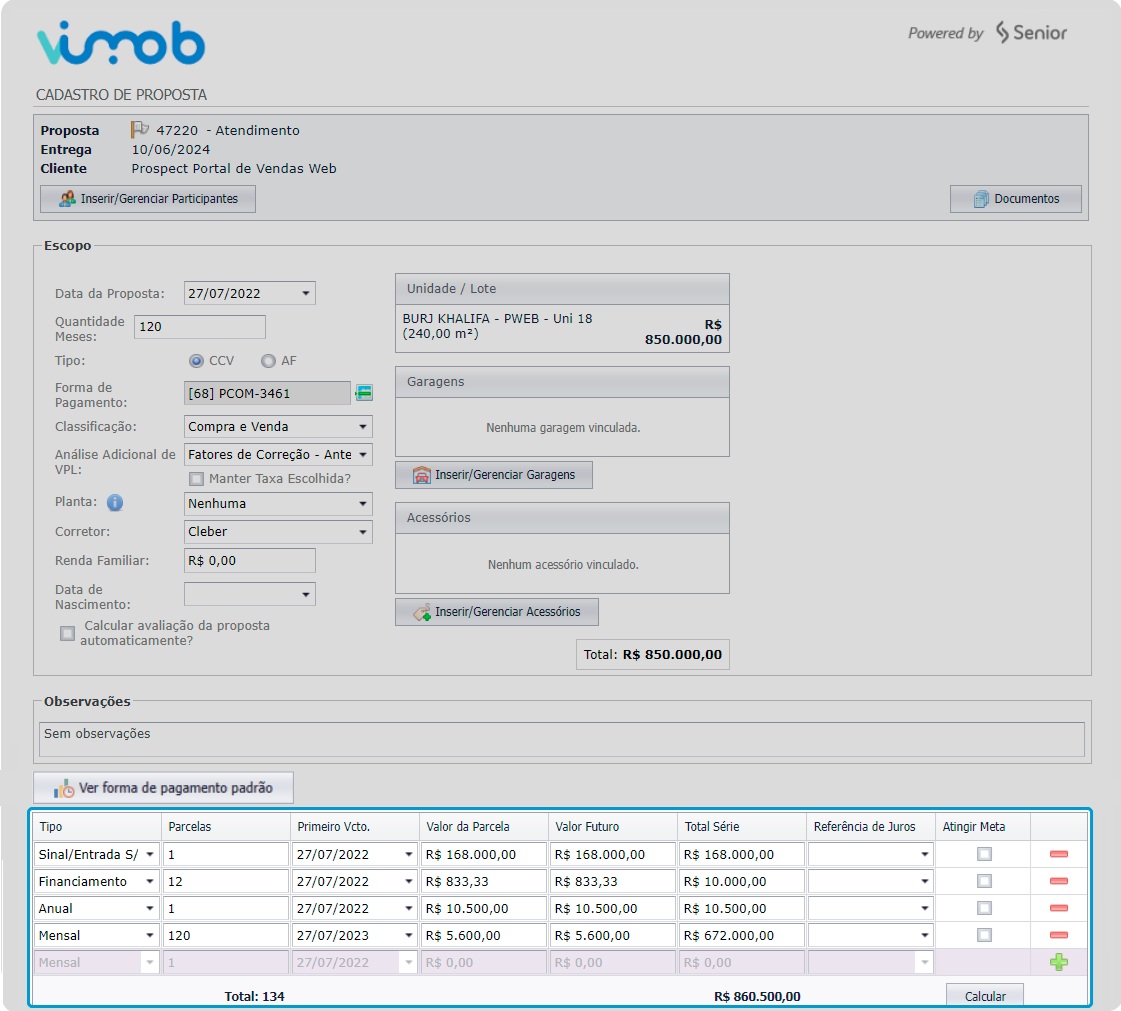The height and width of the screenshot is (1011, 1121).
Task: Remove the Anual row with its minus icon
Action: point(1058,908)
